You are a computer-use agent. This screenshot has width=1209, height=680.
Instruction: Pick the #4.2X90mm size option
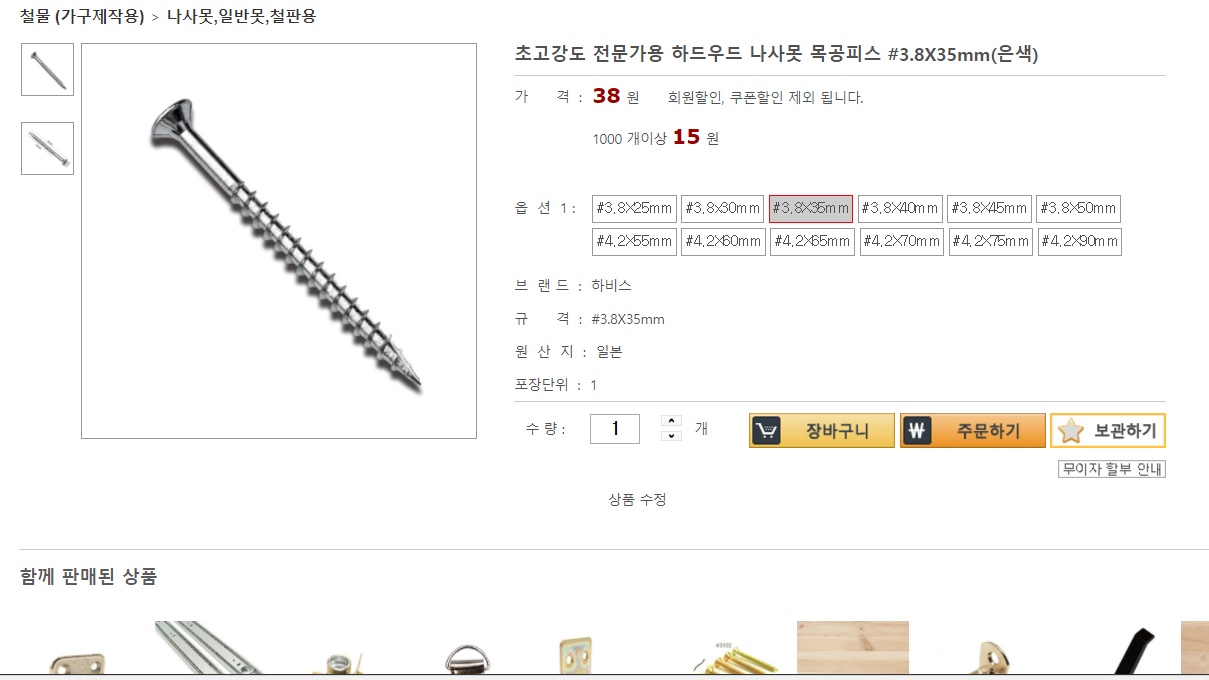click(x=1079, y=242)
